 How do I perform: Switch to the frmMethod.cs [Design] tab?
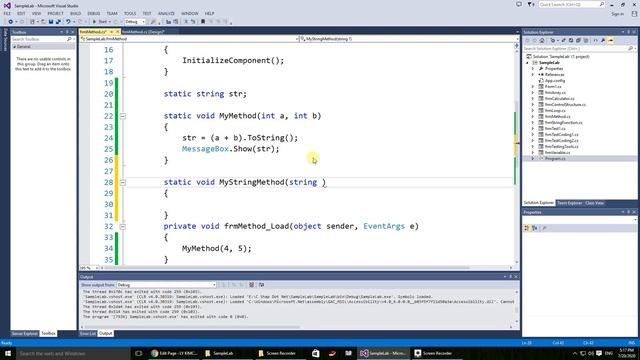click(143, 31)
